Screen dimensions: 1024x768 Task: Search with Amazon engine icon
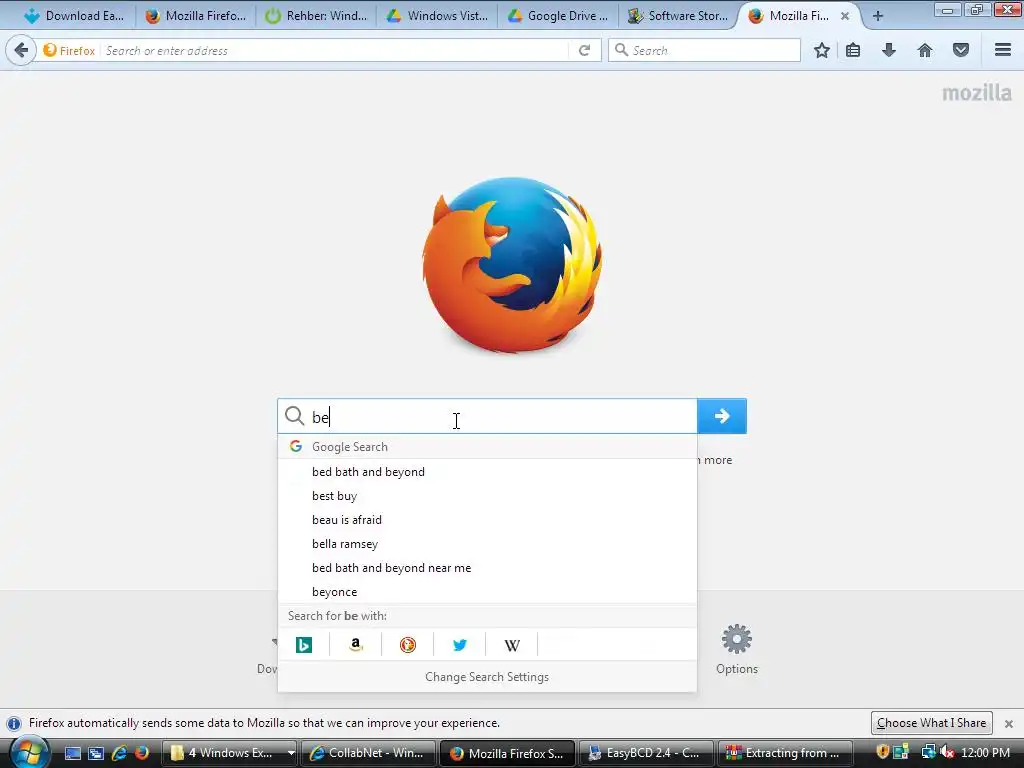356,645
